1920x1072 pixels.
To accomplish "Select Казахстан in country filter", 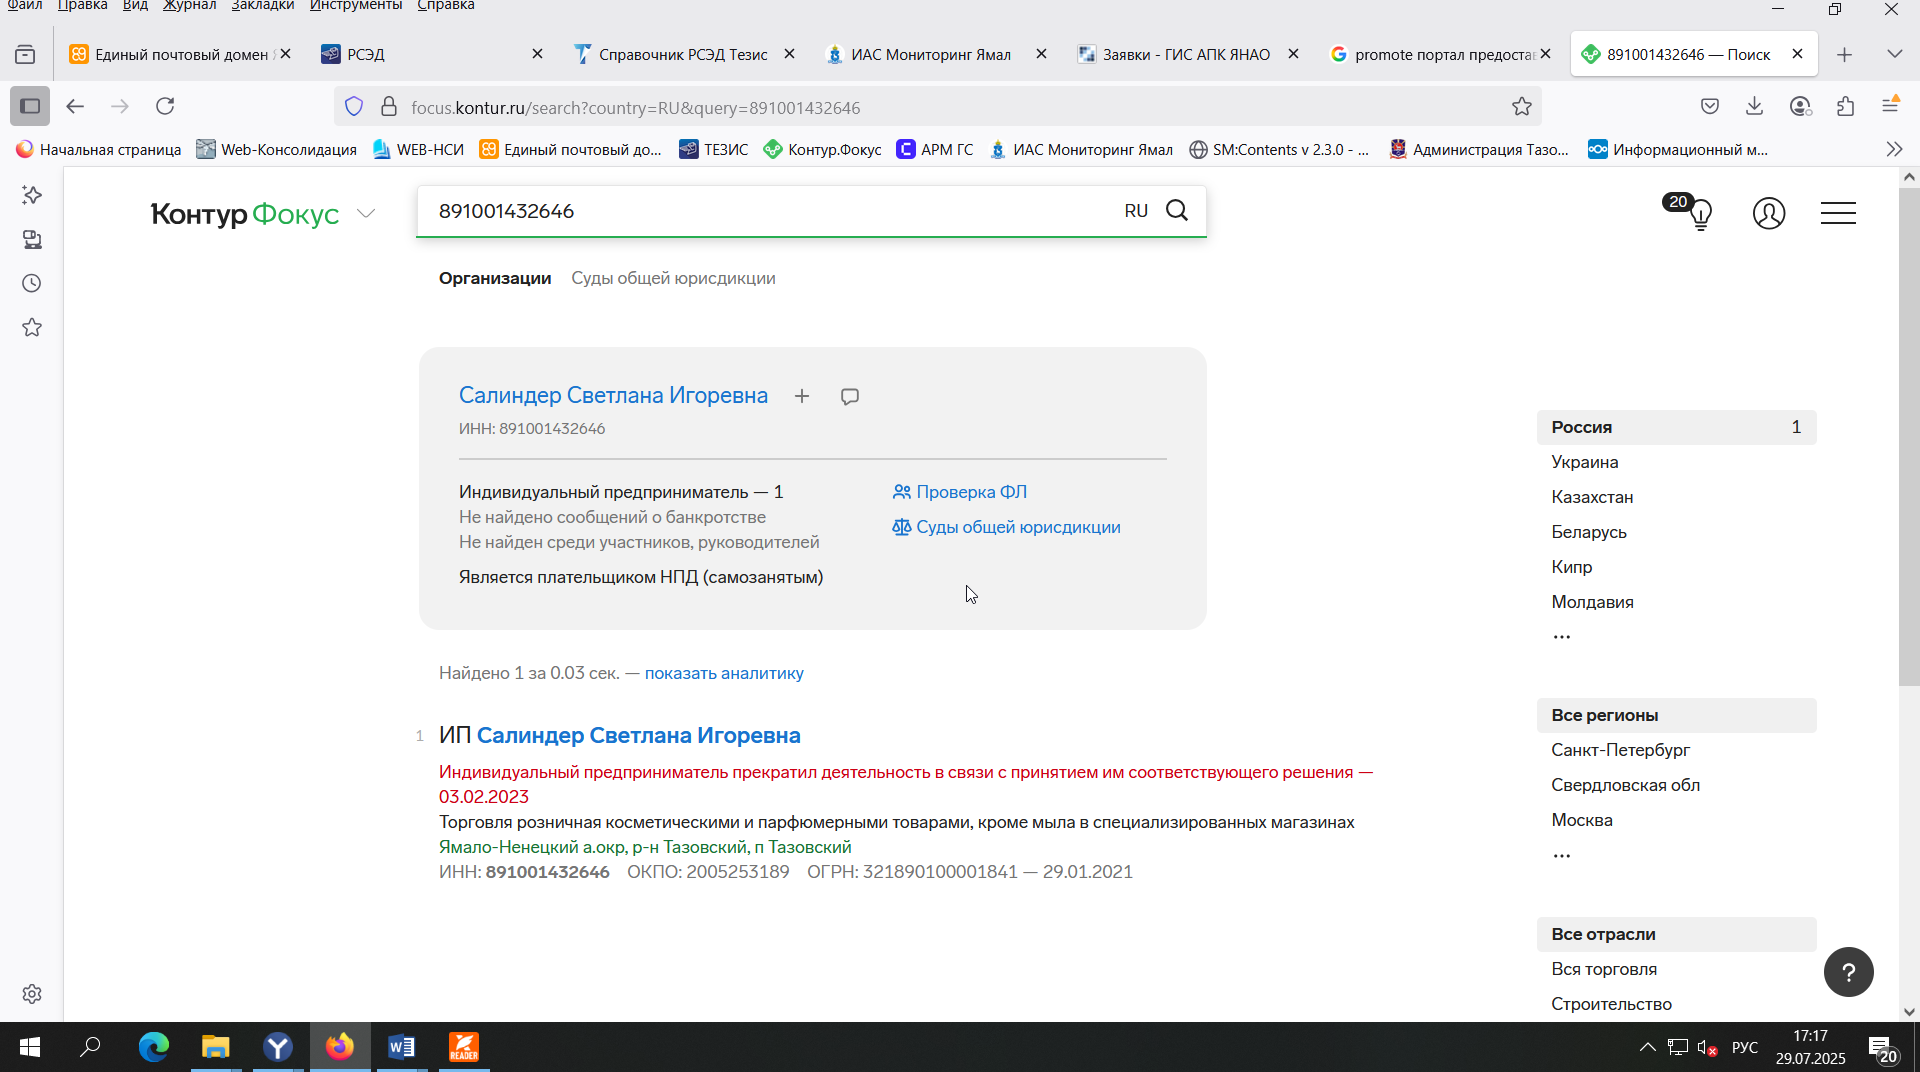I will [x=1592, y=497].
